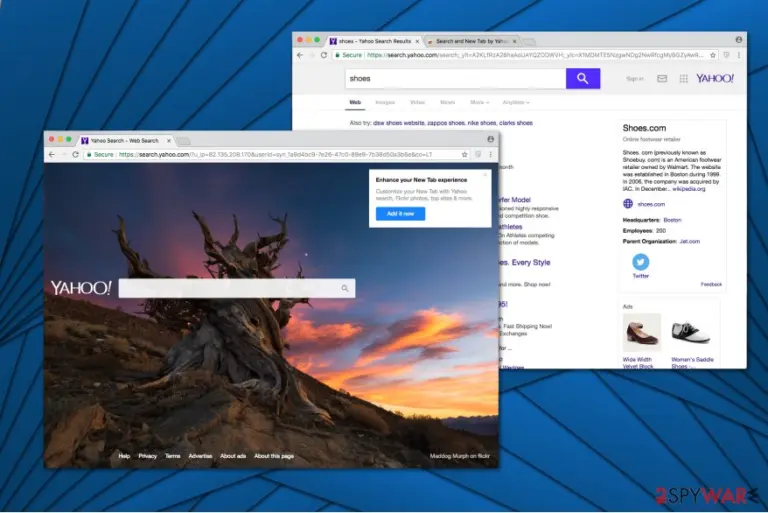Screen dimensions: 768x513
Task: Open the Privacy footer link
Action: (x=147, y=456)
